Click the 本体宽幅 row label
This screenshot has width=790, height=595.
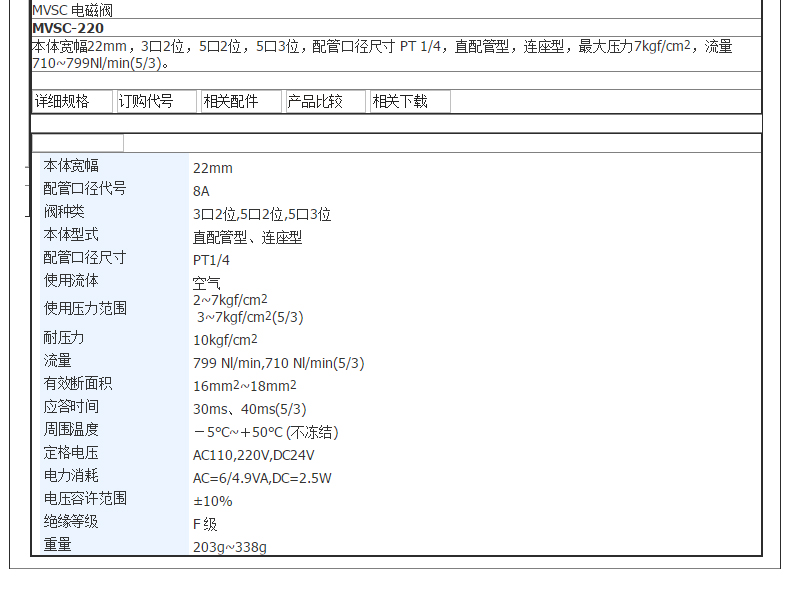coord(71,165)
